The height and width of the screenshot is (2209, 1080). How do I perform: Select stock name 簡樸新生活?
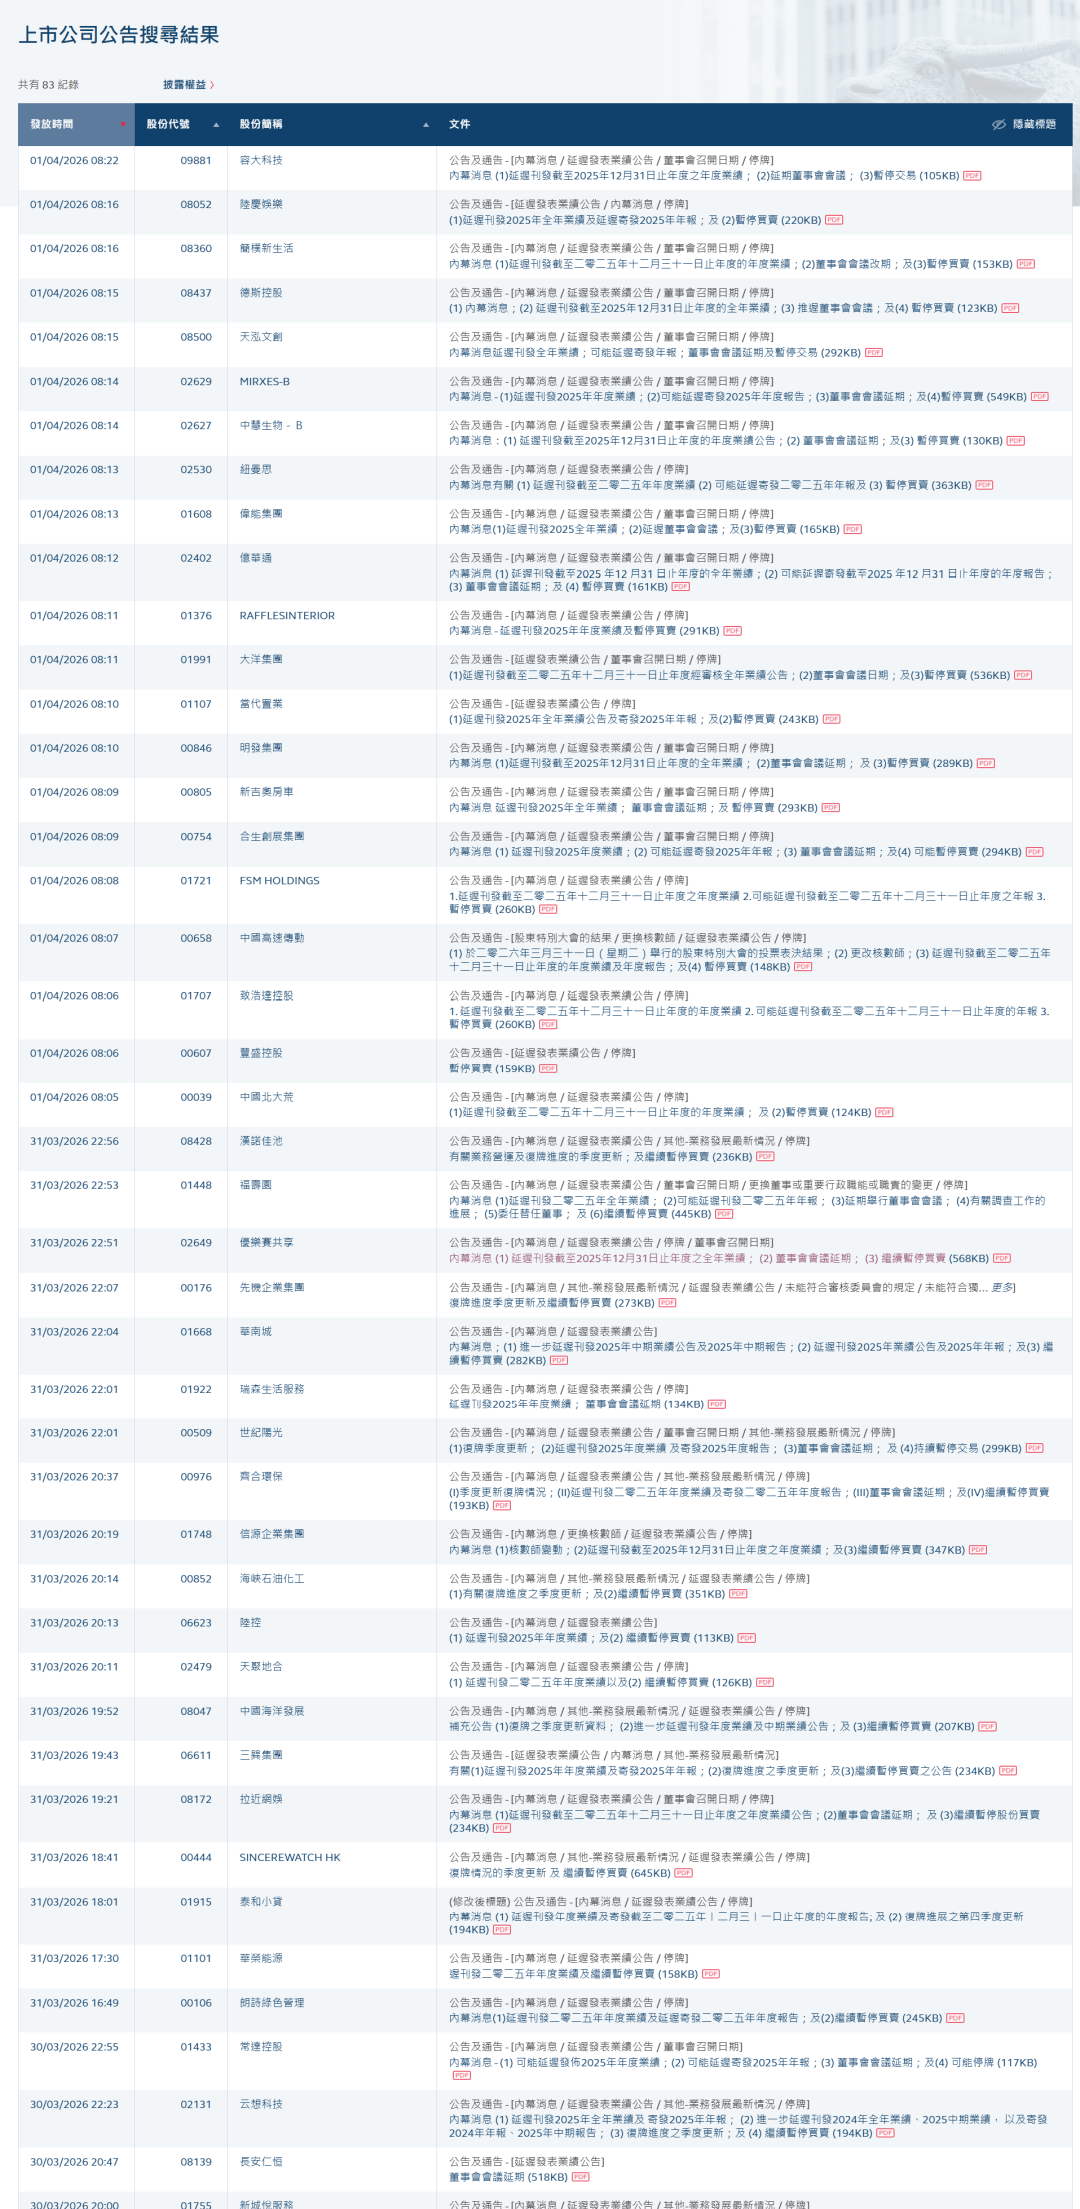point(267,249)
